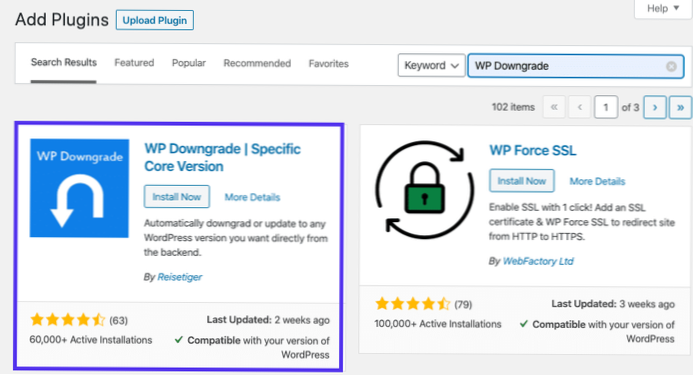Click the Add Plugins page heading
Screen dimensions: 693x375
62,20
